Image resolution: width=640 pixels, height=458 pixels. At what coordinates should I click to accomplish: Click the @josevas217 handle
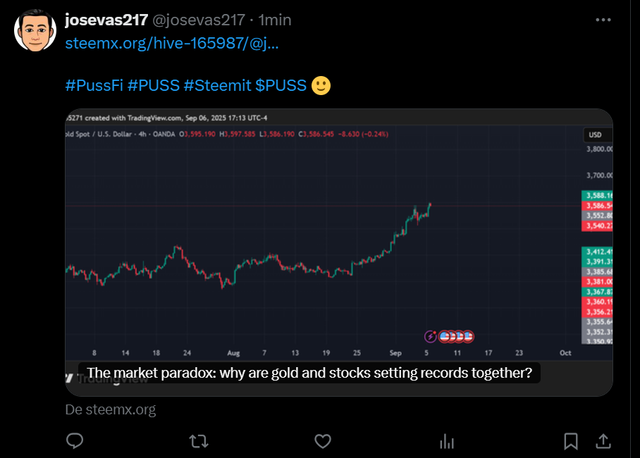[198, 20]
